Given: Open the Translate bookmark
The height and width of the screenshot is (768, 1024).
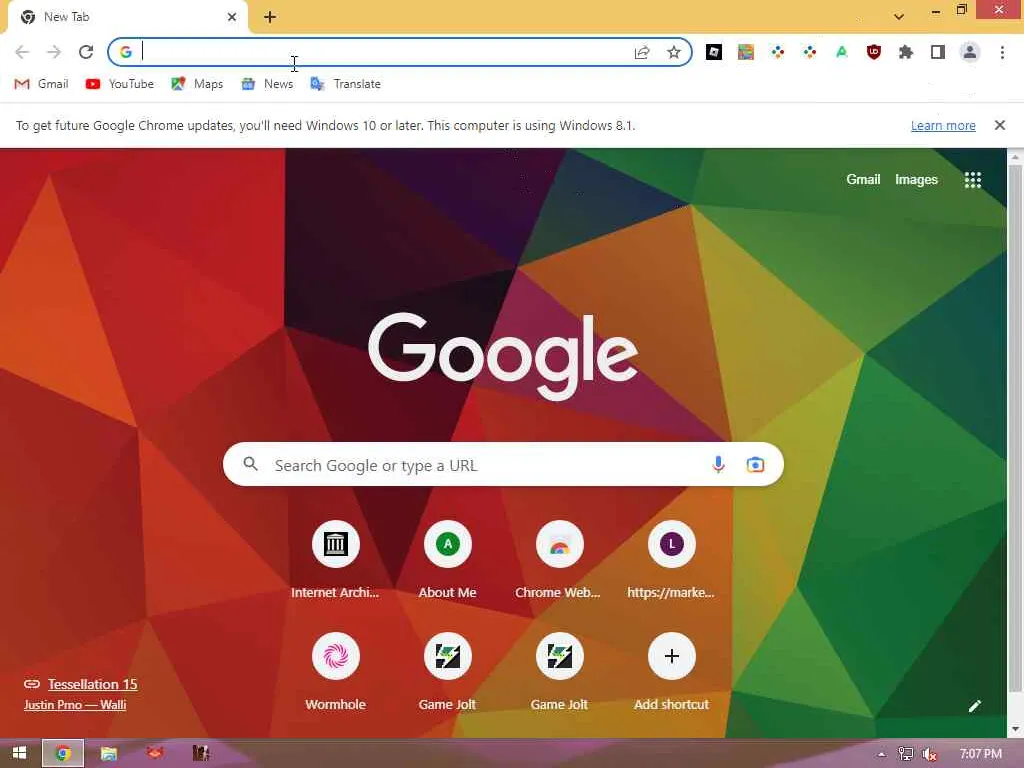Looking at the screenshot, I should coord(345,84).
